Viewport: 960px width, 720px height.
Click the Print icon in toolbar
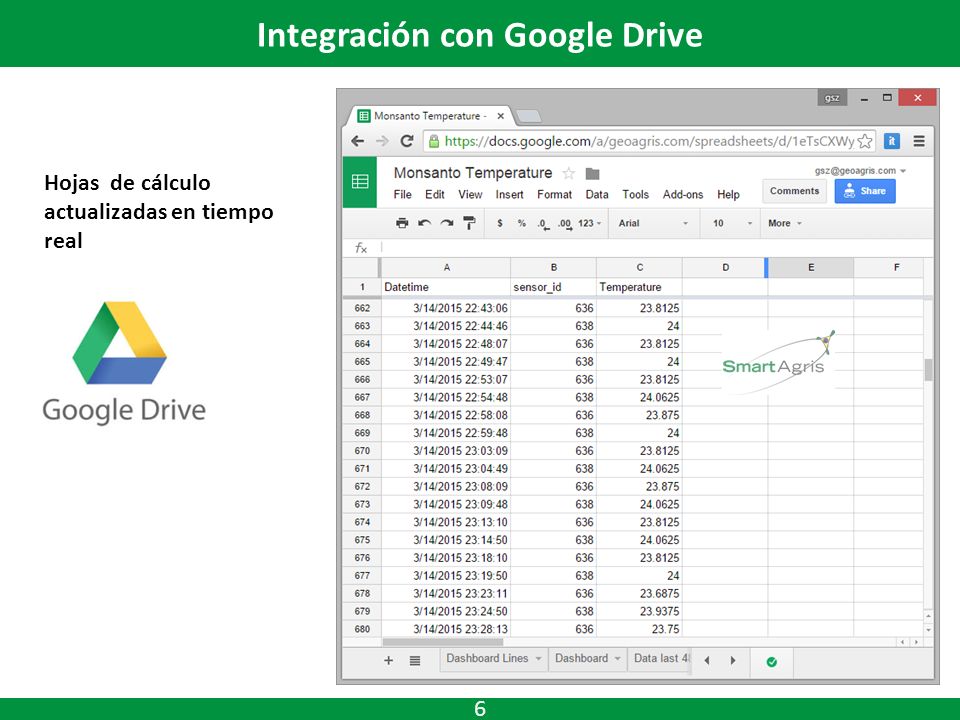click(402, 223)
